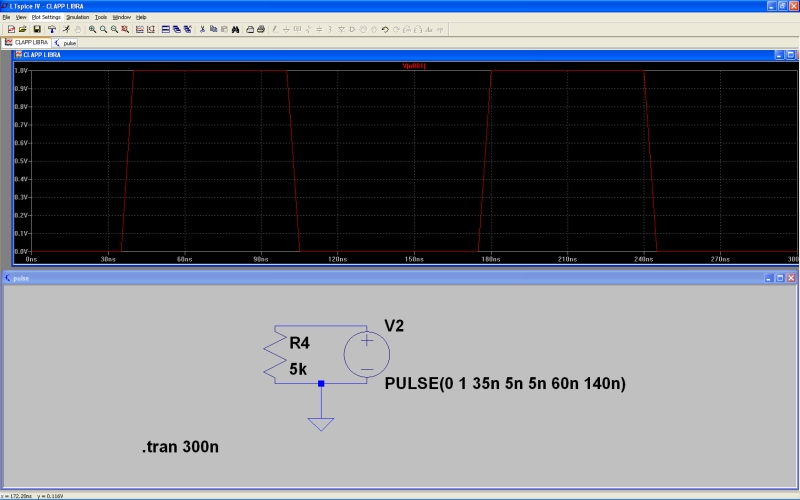
Task: Click the .tran 300n directive
Action: [x=180, y=446]
